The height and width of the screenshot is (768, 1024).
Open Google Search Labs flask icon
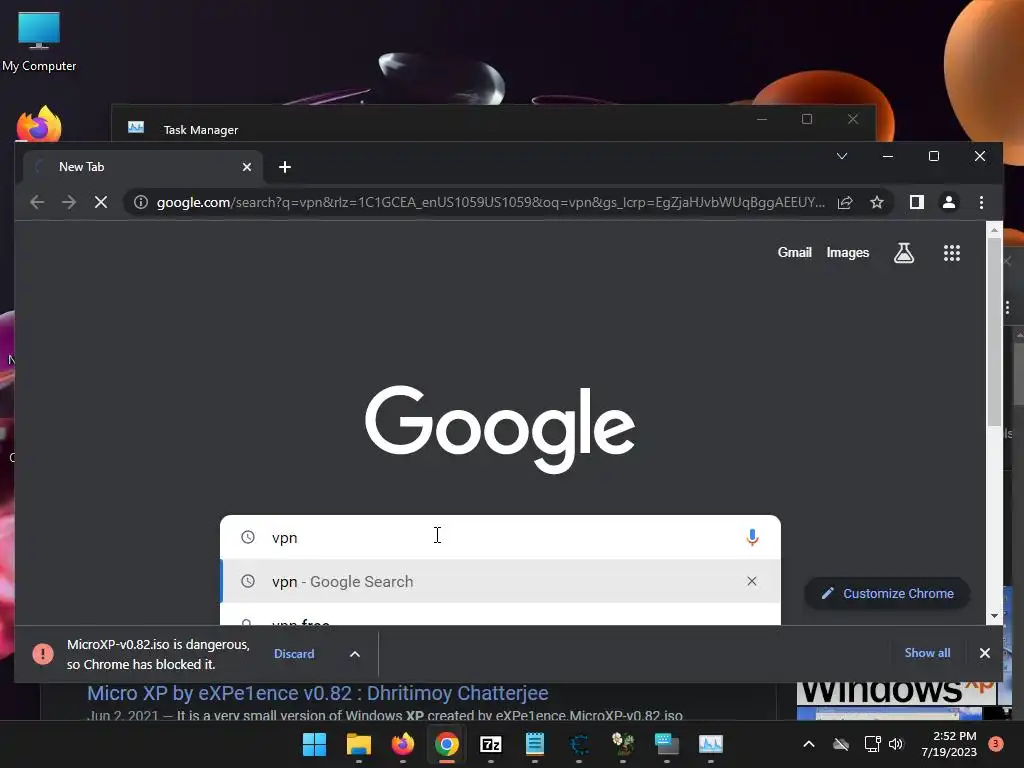click(903, 253)
